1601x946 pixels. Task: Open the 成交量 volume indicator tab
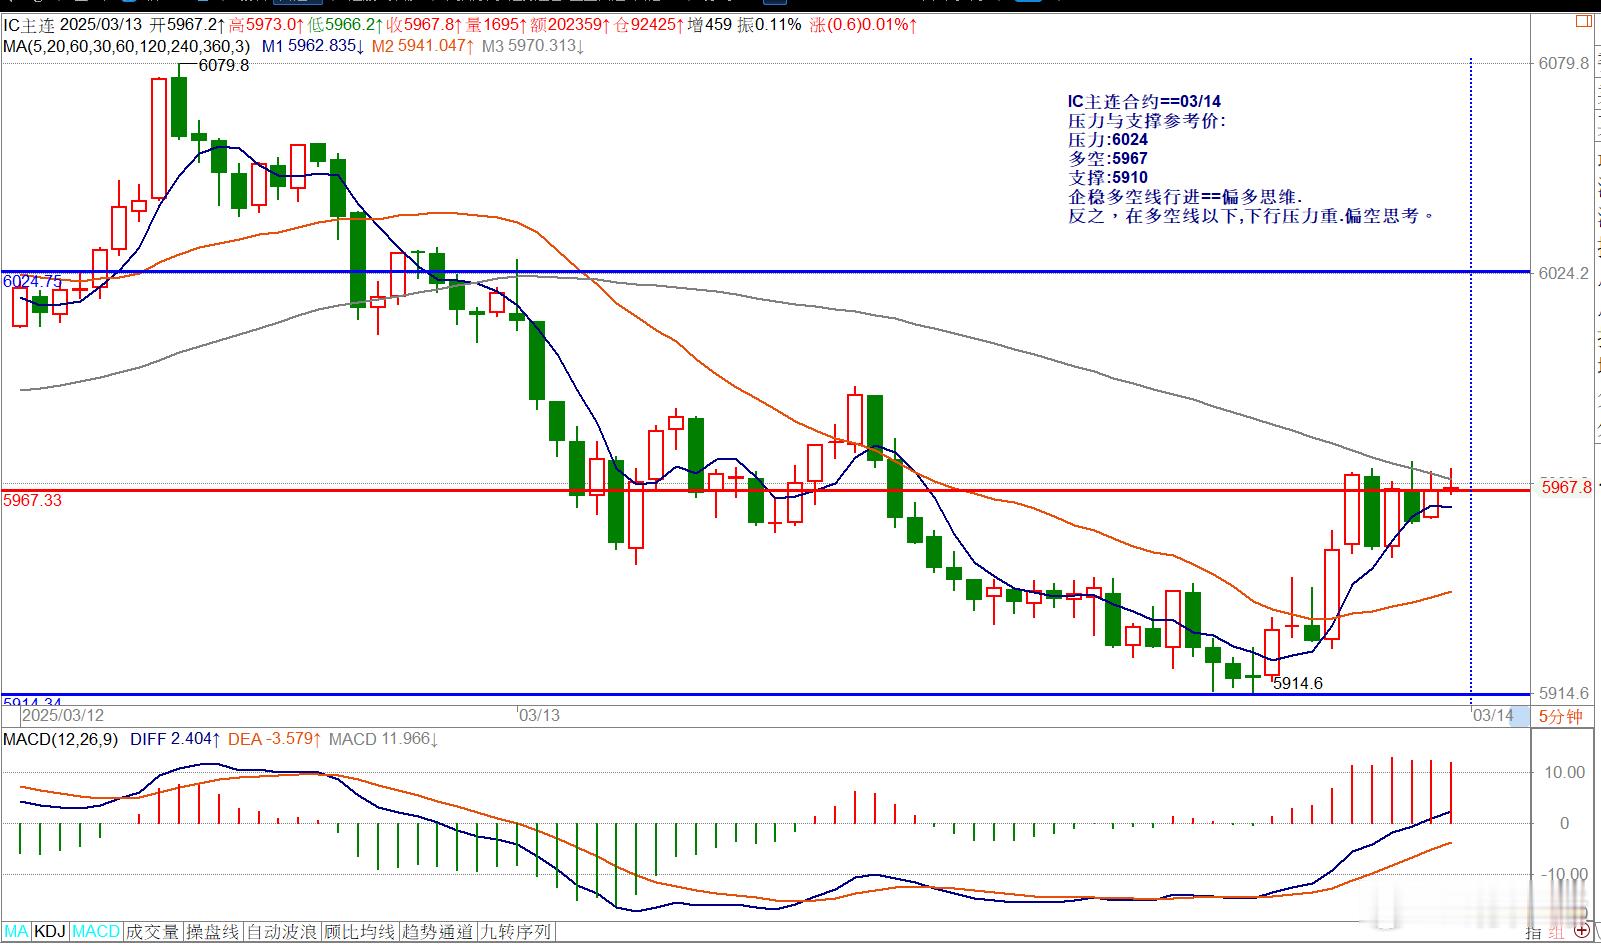(153, 932)
